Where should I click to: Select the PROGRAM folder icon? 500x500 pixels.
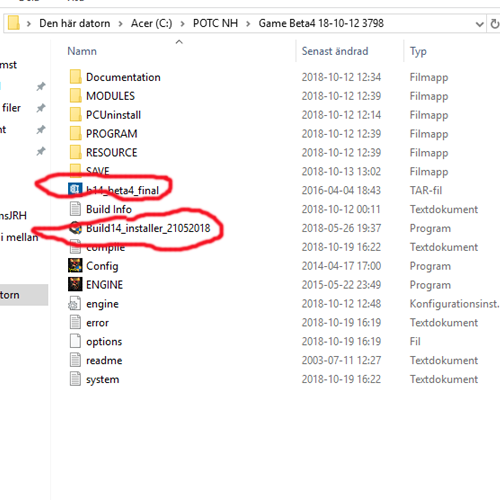pyautogui.click(x=75, y=134)
